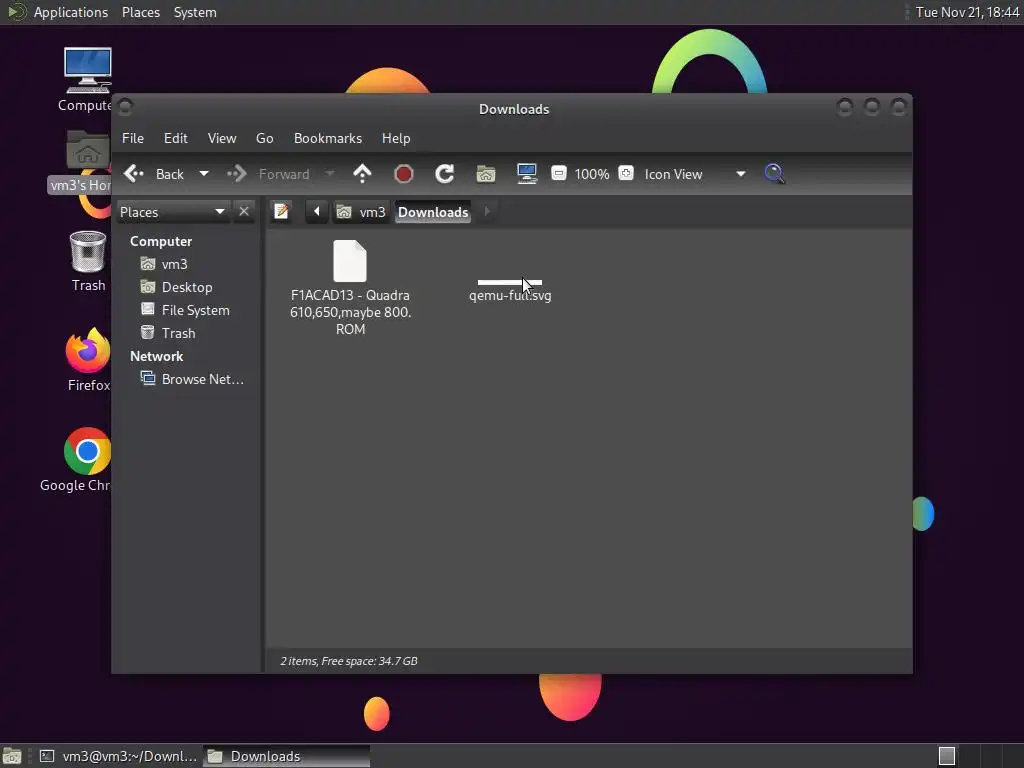This screenshot has width=1024, height=768.
Task: Open the Edit menu
Action: point(176,138)
